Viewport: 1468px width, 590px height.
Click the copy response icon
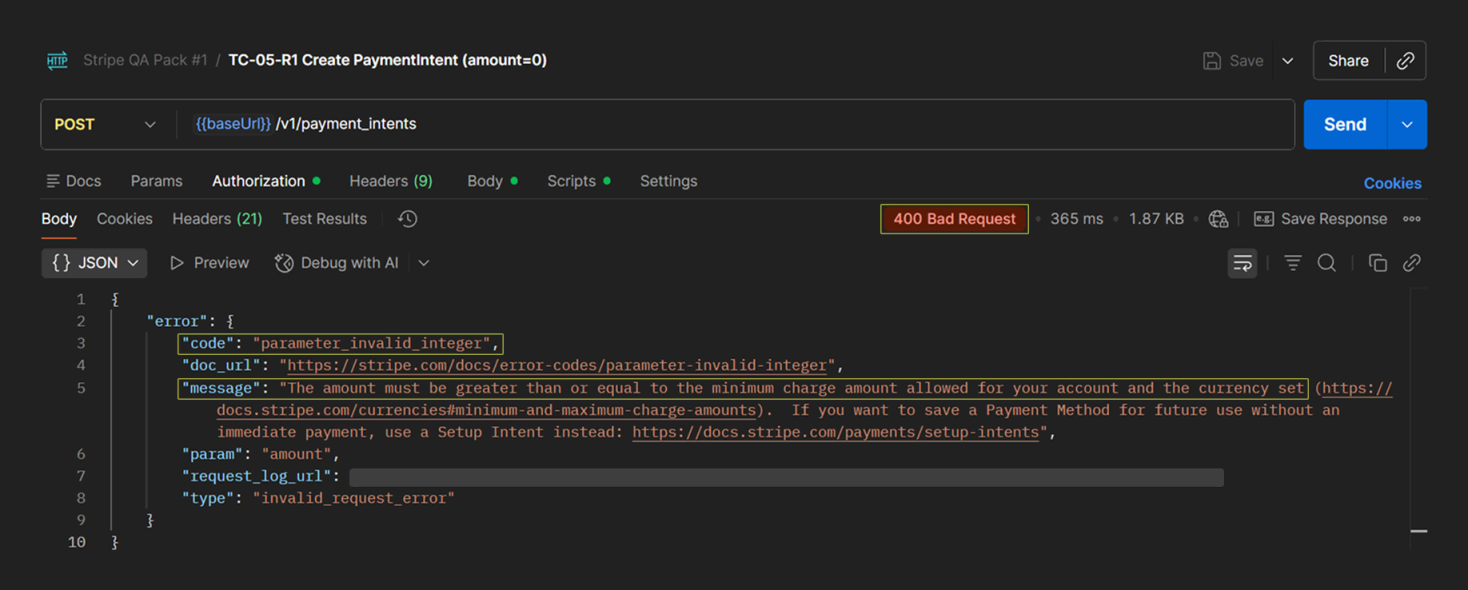1378,263
